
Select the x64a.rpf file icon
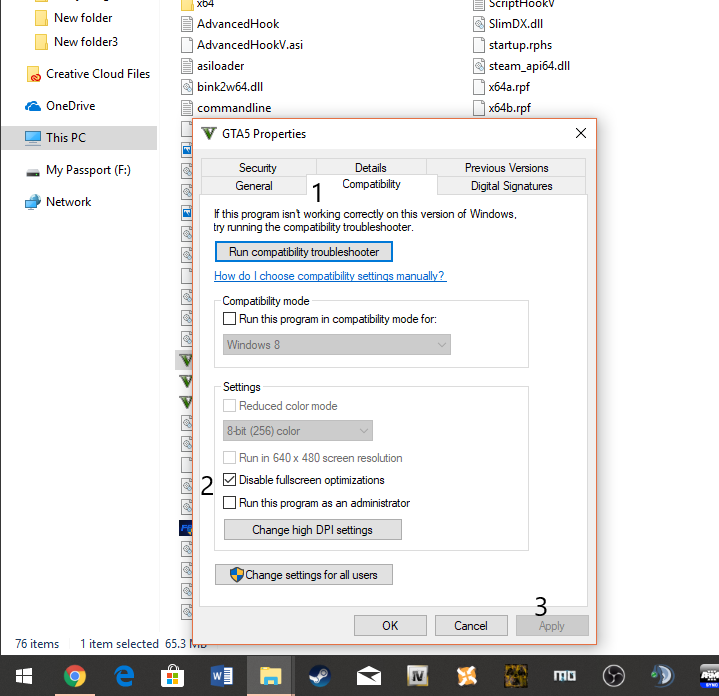pyautogui.click(x=479, y=87)
